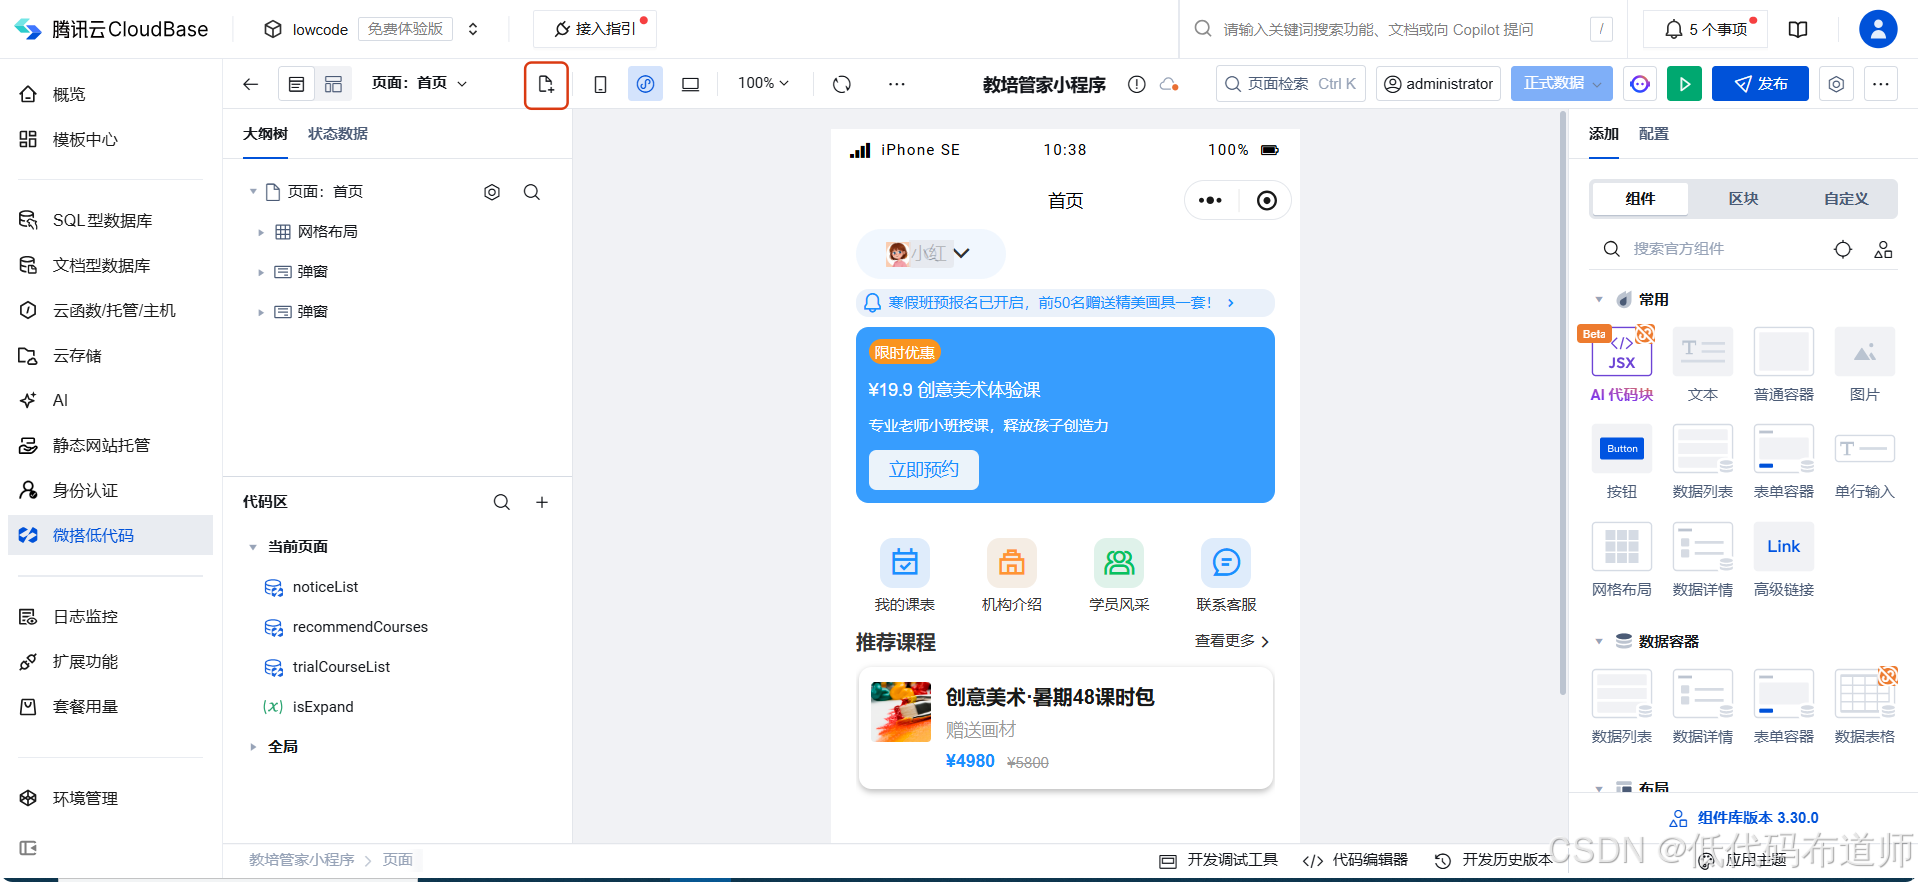Go back with the left arrow icon
The width and height of the screenshot is (1918, 882).
click(251, 84)
